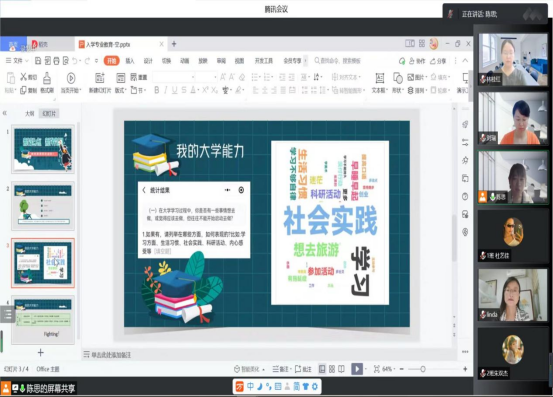Click the save icon in quick toolbar

(38, 61)
